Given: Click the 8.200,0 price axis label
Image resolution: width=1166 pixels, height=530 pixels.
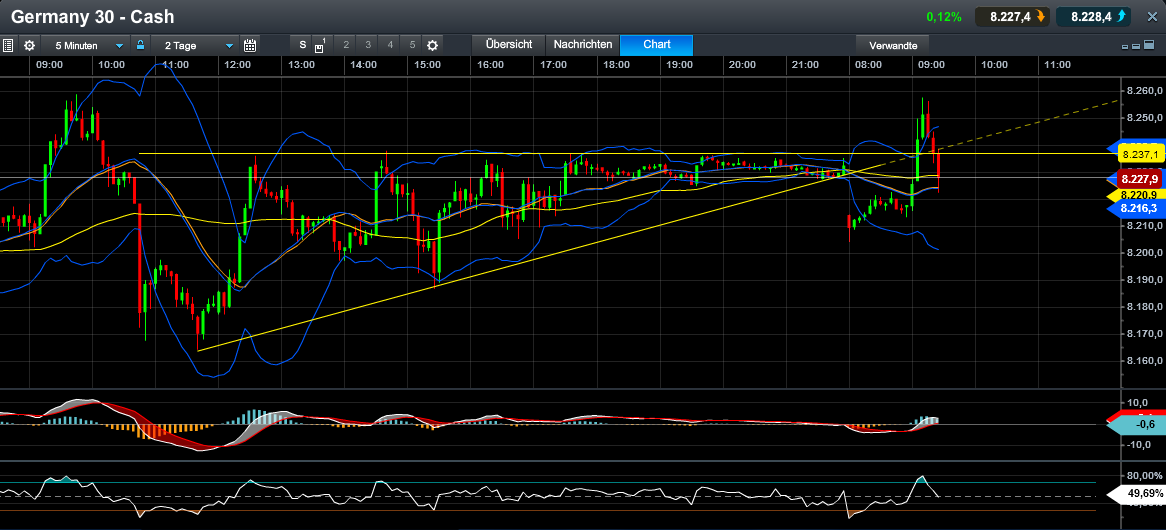Looking at the screenshot, I should [x=1144, y=253].
